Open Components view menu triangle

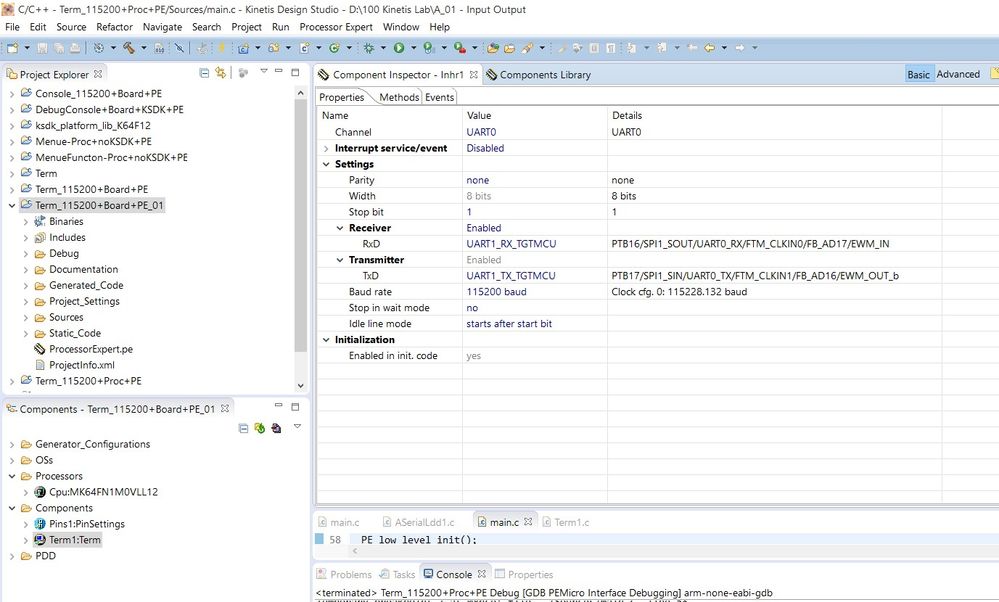coord(298,426)
